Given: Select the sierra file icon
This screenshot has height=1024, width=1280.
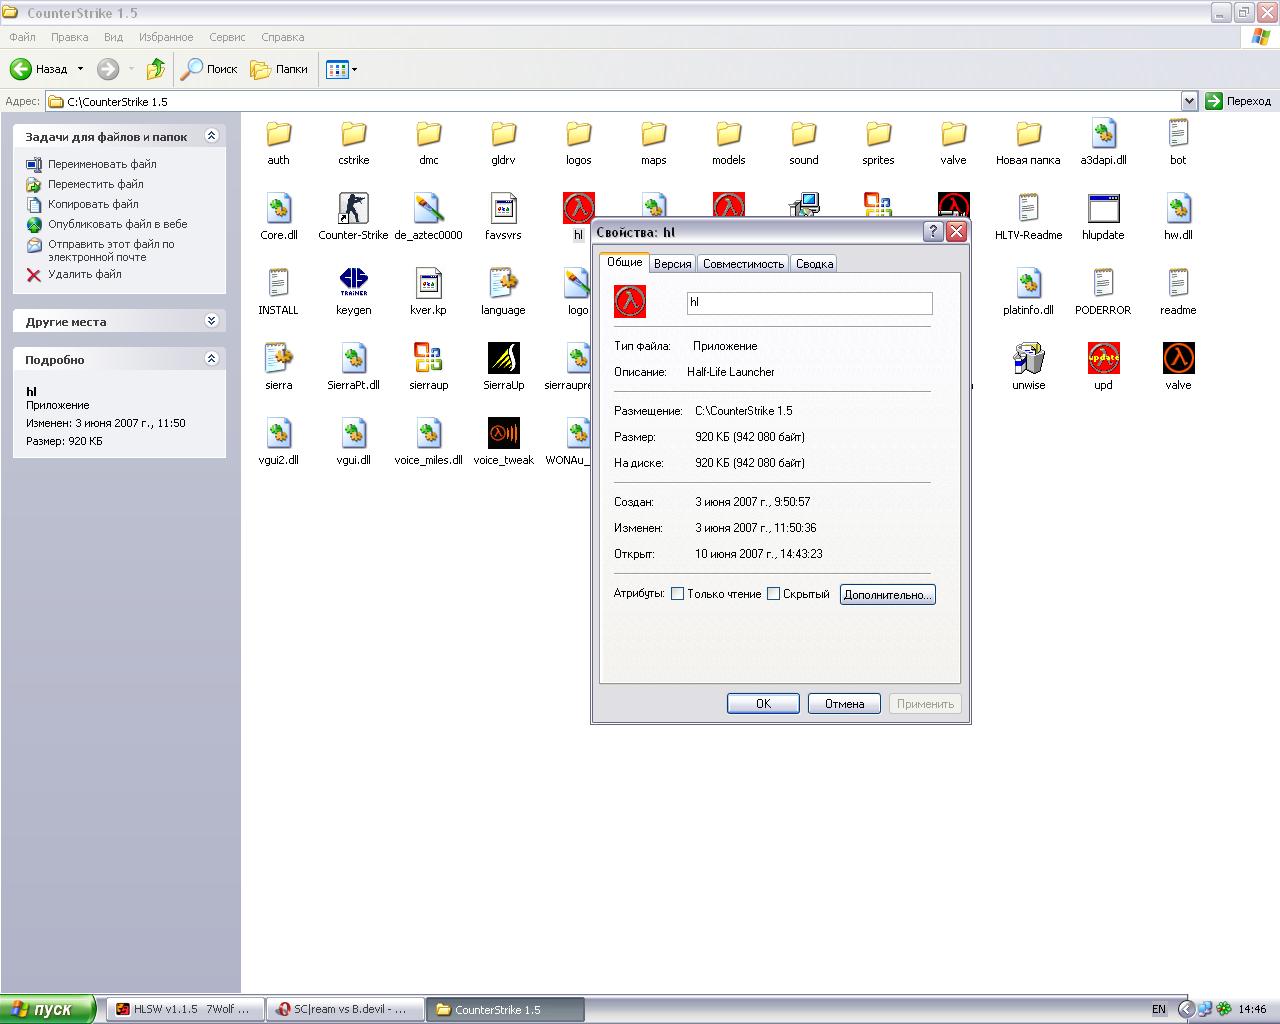Looking at the screenshot, I should pos(278,358).
